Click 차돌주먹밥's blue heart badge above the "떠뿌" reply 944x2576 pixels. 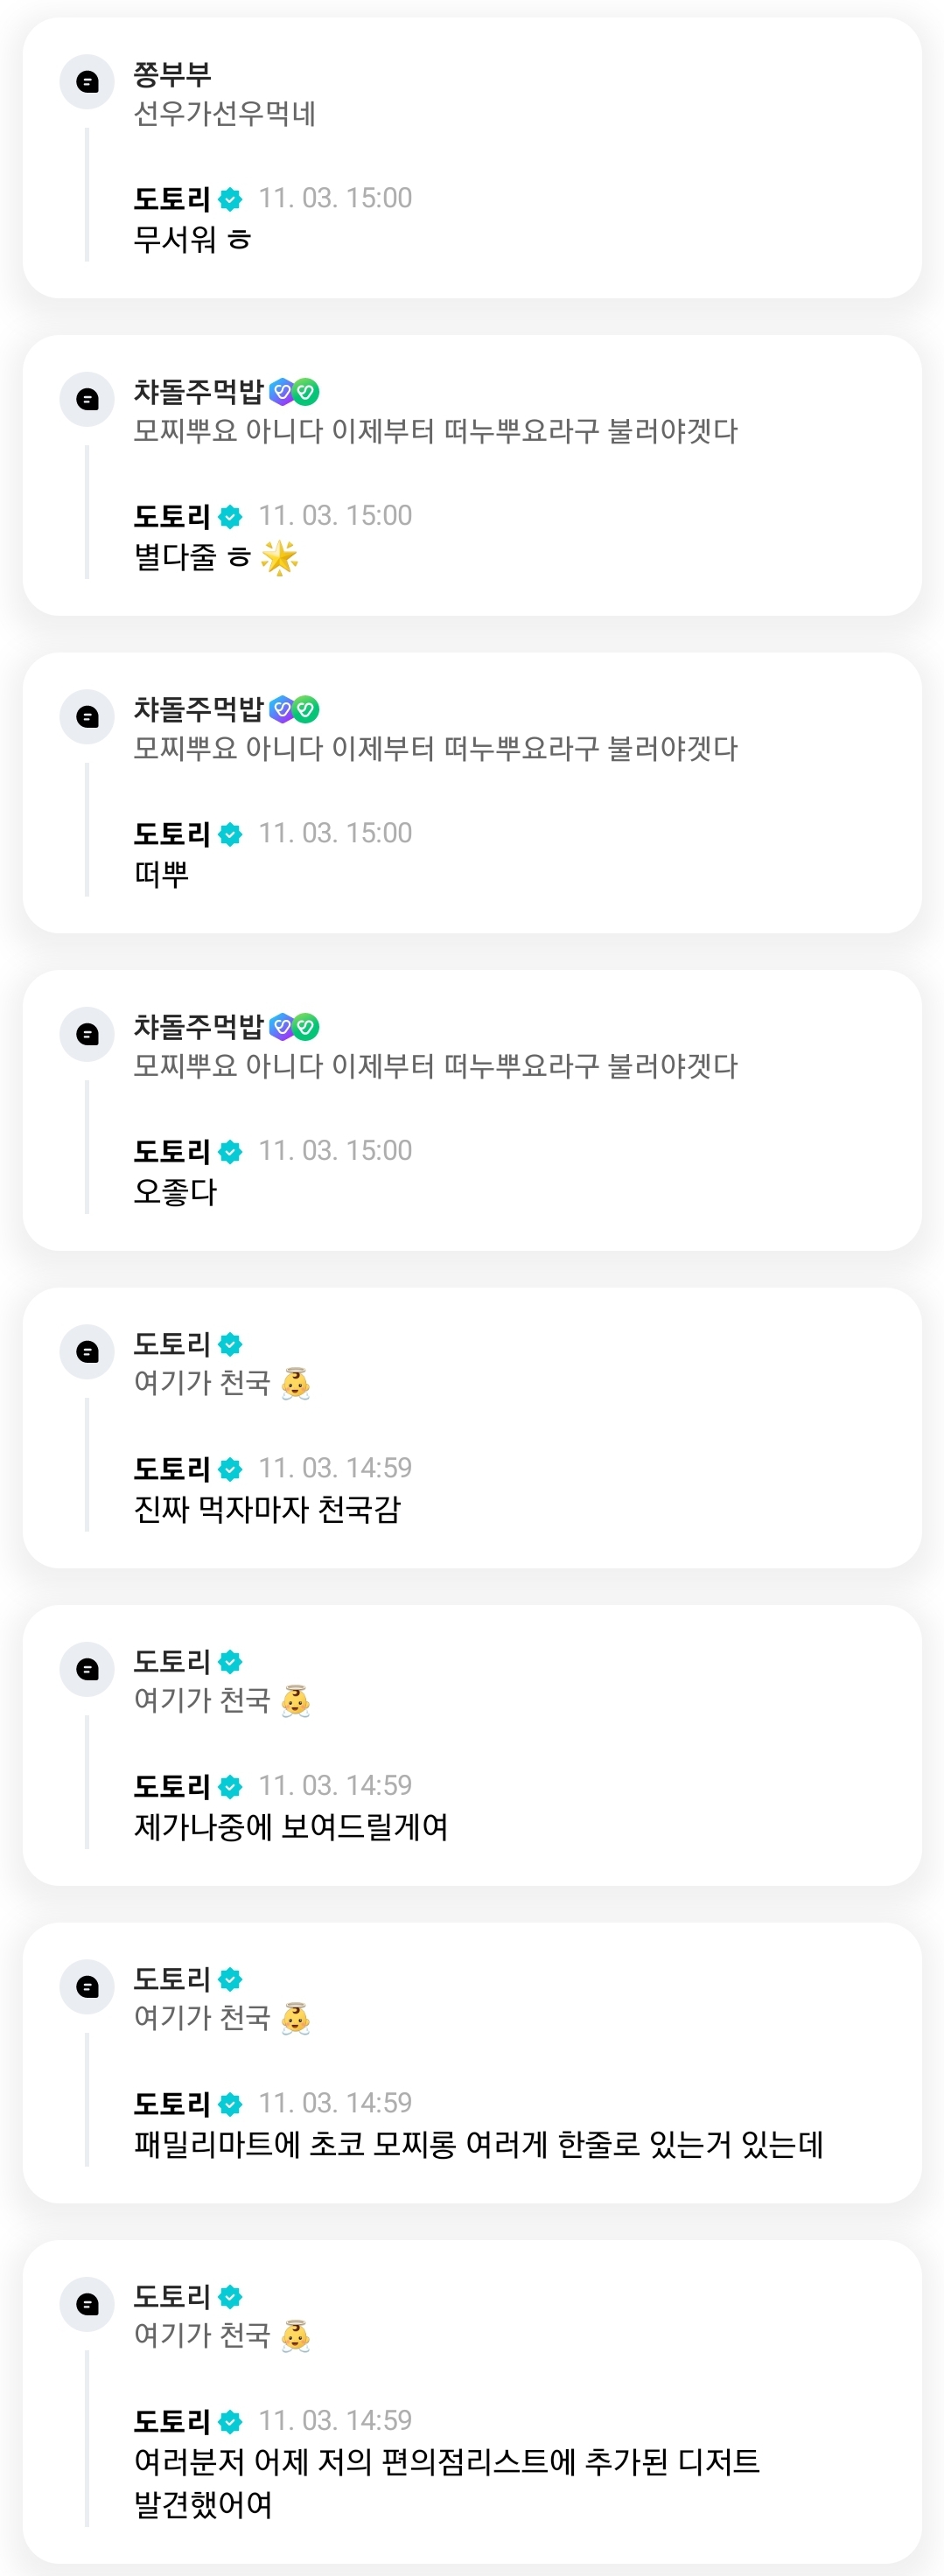(282, 709)
